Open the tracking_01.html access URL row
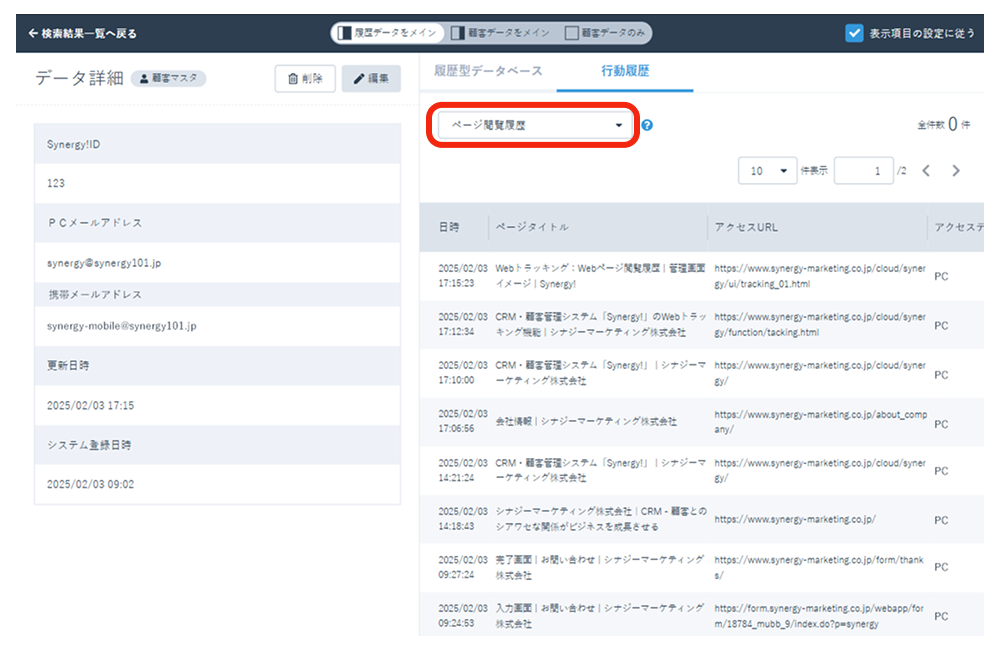The height and width of the screenshot is (645, 1000). point(818,276)
